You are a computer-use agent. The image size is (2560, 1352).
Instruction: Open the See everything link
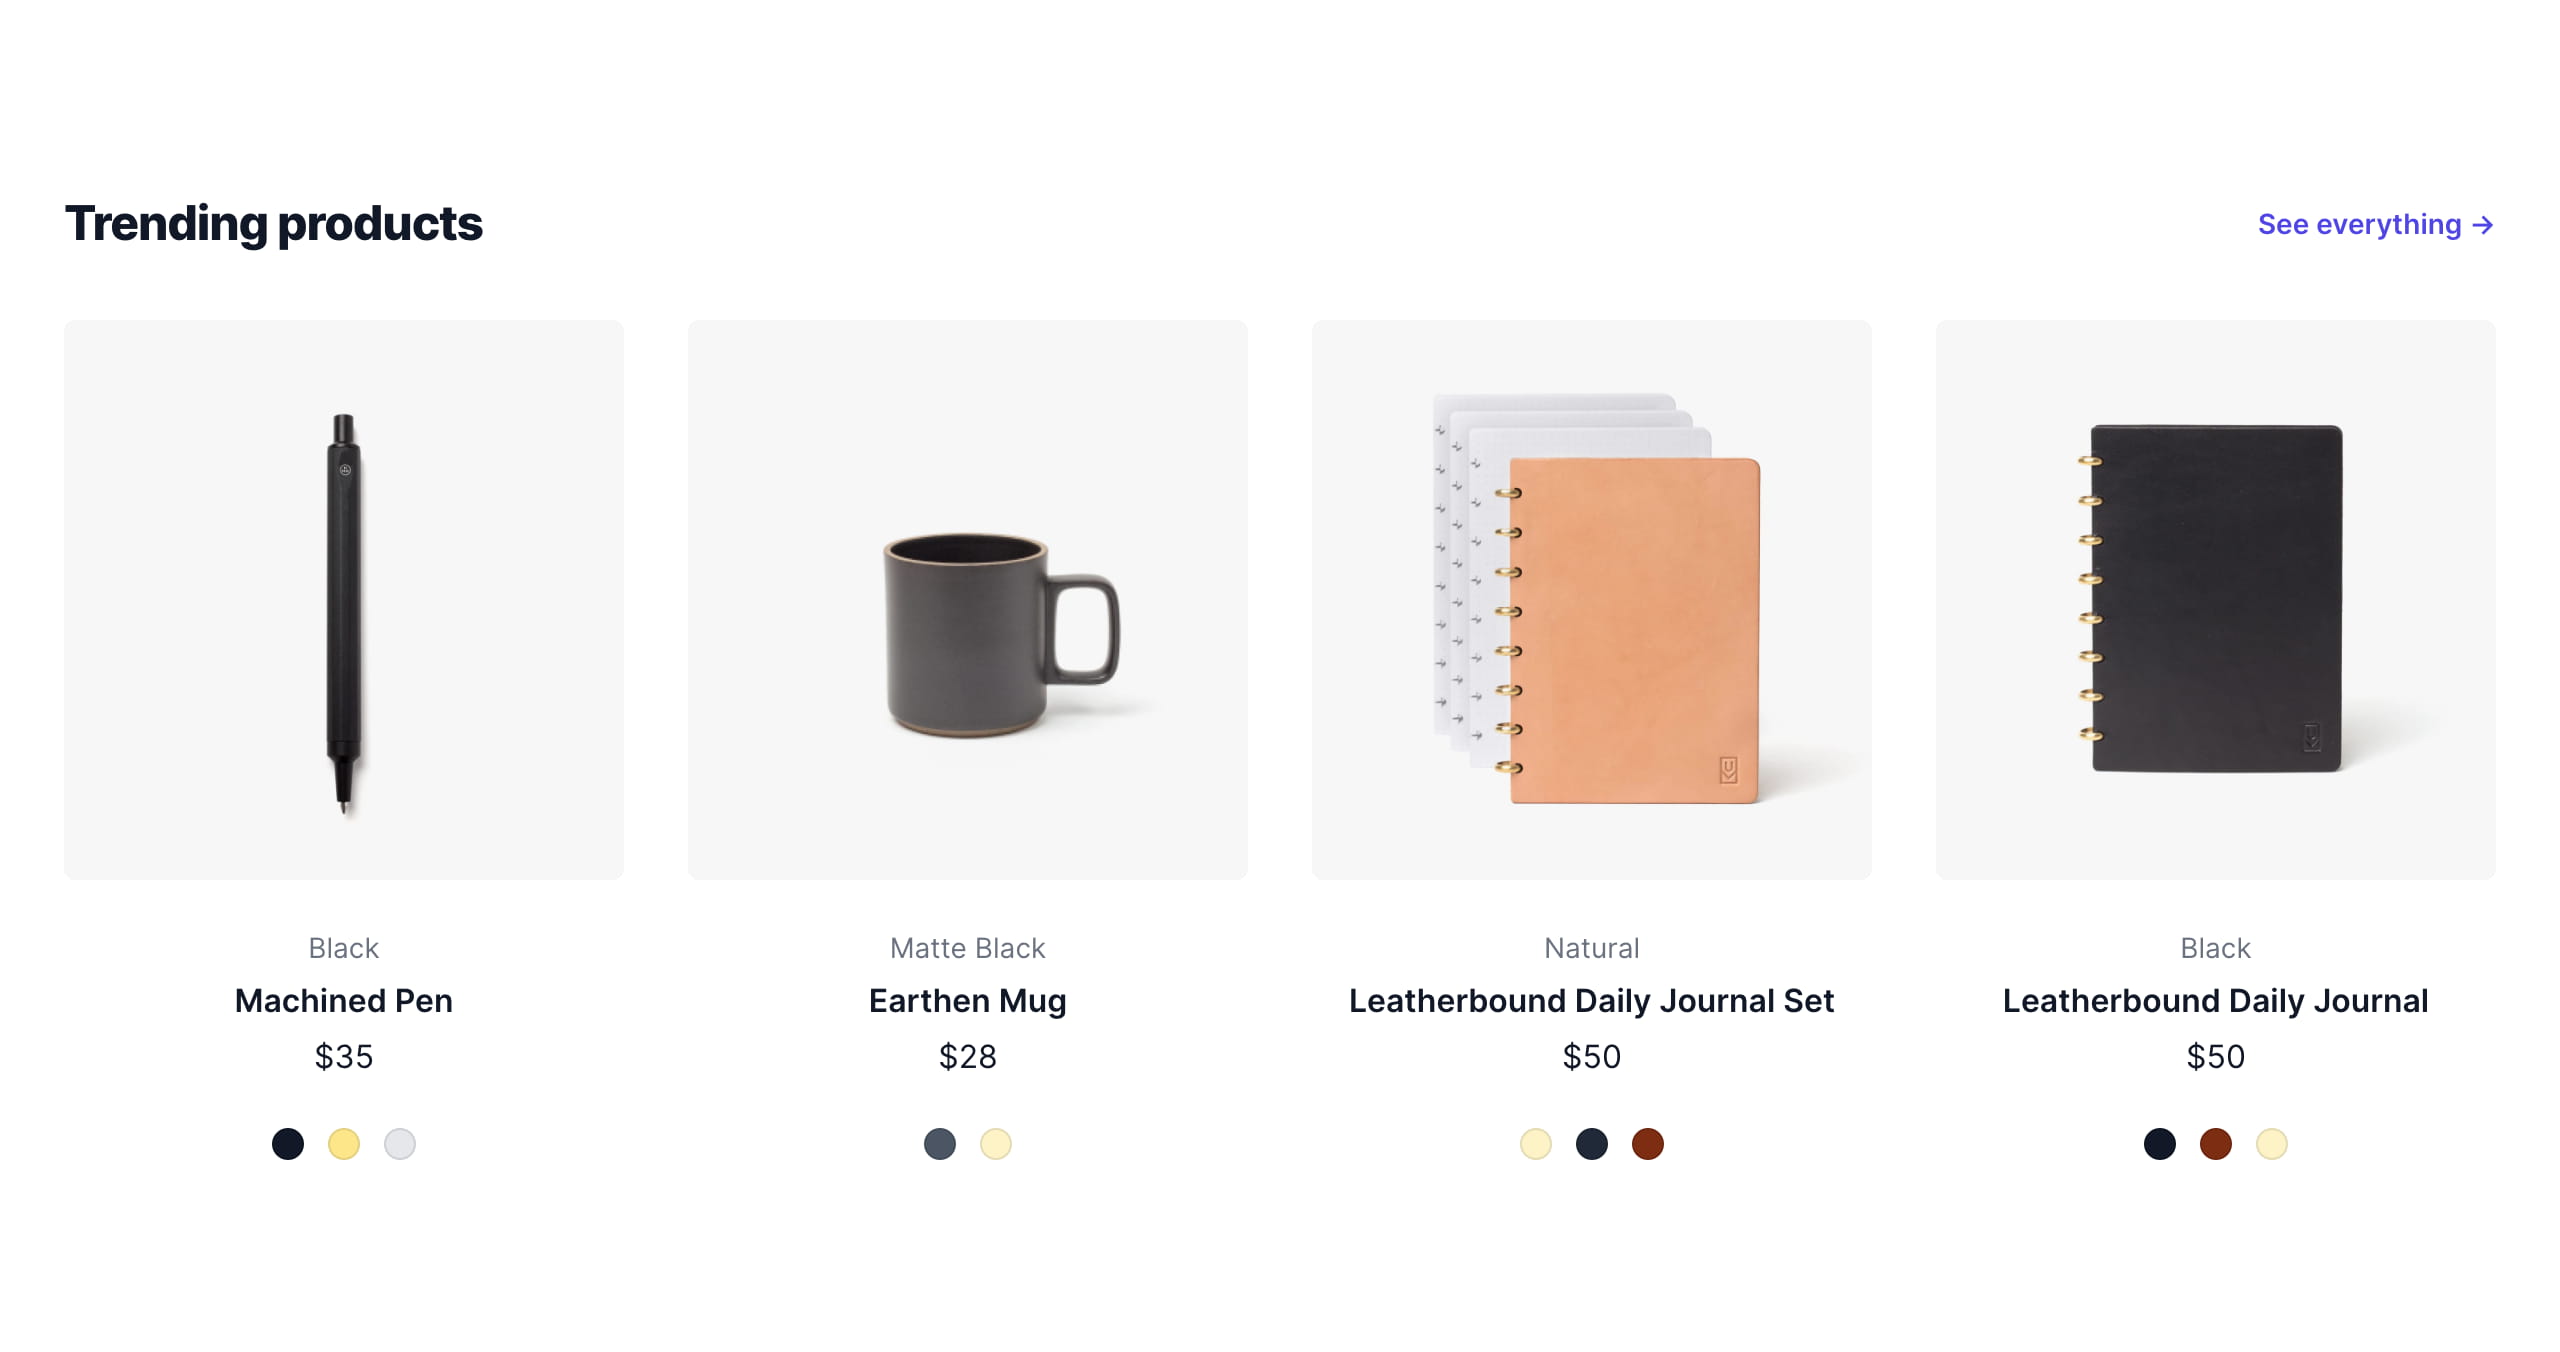pyautogui.click(x=2376, y=224)
